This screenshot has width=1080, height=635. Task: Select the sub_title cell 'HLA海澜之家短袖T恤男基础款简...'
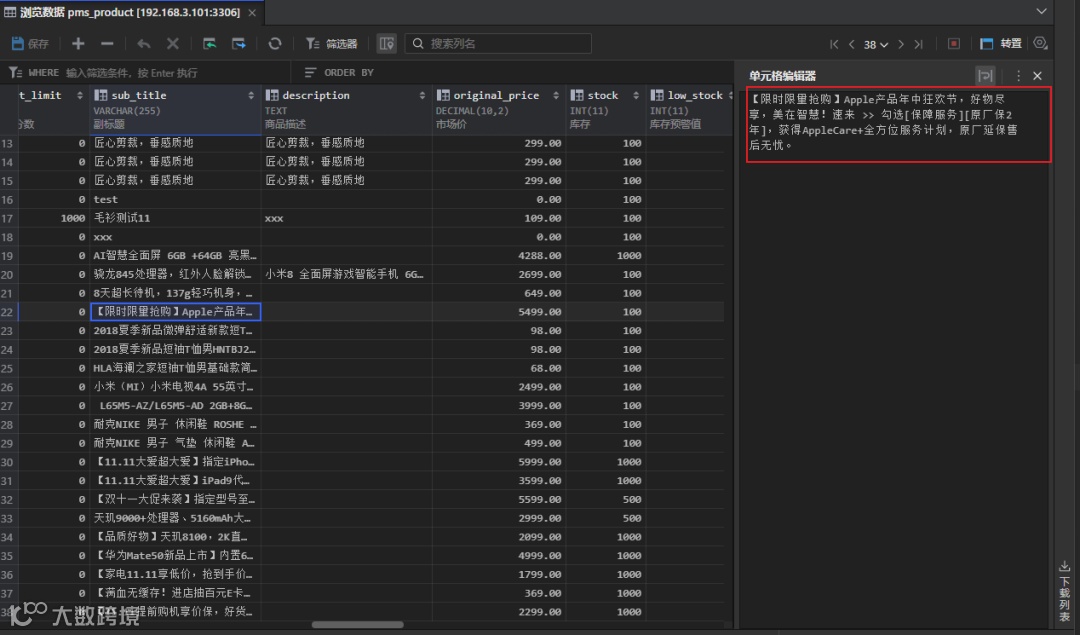(176, 368)
